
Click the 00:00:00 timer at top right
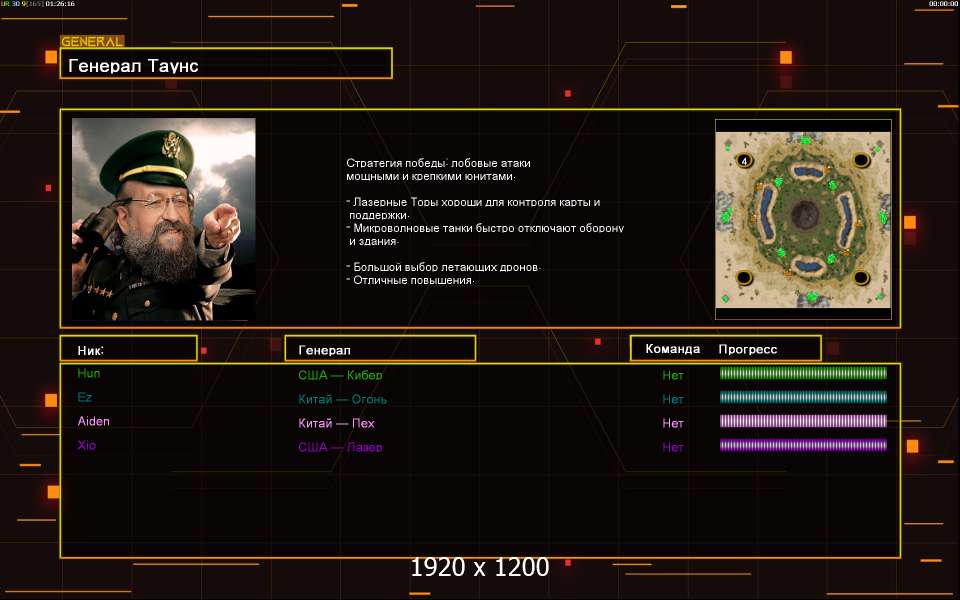pyautogui.click(x=943, y=4)
